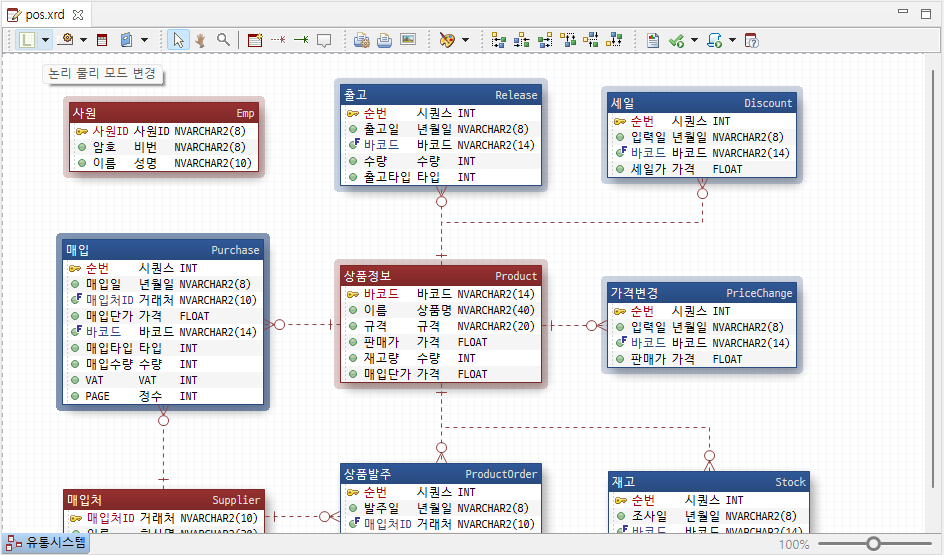Activate the magnifier zoom tool
944x555 pixels.
(223, 40)
